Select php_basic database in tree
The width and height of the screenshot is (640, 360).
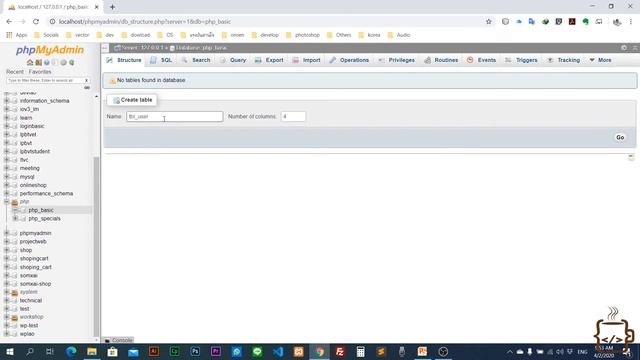coord(41,210)
